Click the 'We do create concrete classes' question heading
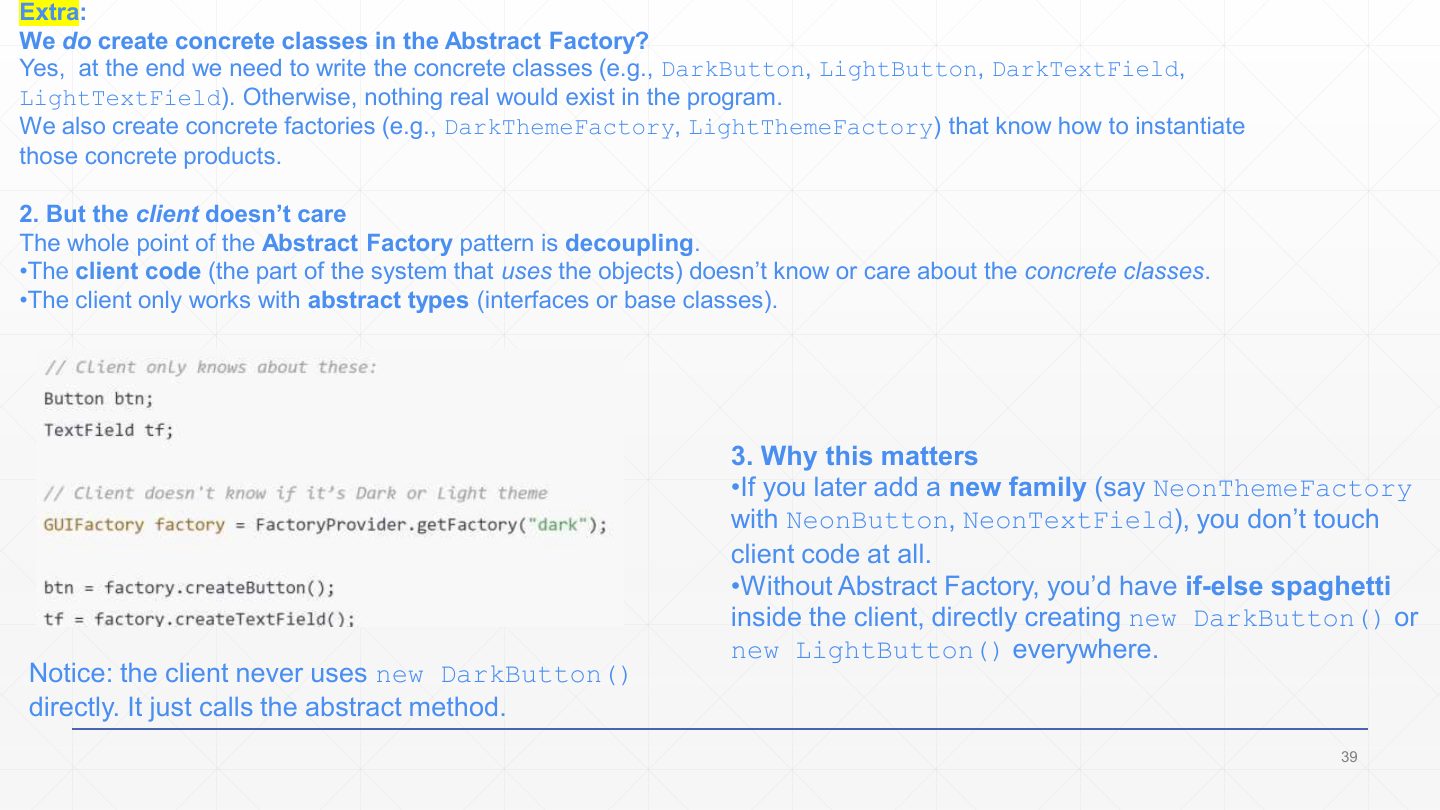1440x810 pixels. (334, 41)
